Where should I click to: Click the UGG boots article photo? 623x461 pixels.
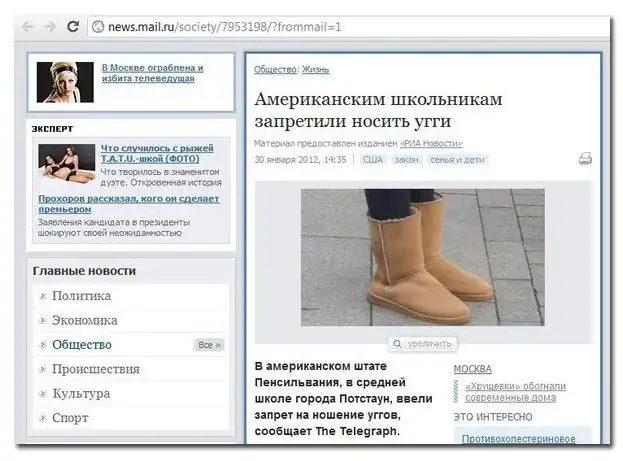pos(423,256)
